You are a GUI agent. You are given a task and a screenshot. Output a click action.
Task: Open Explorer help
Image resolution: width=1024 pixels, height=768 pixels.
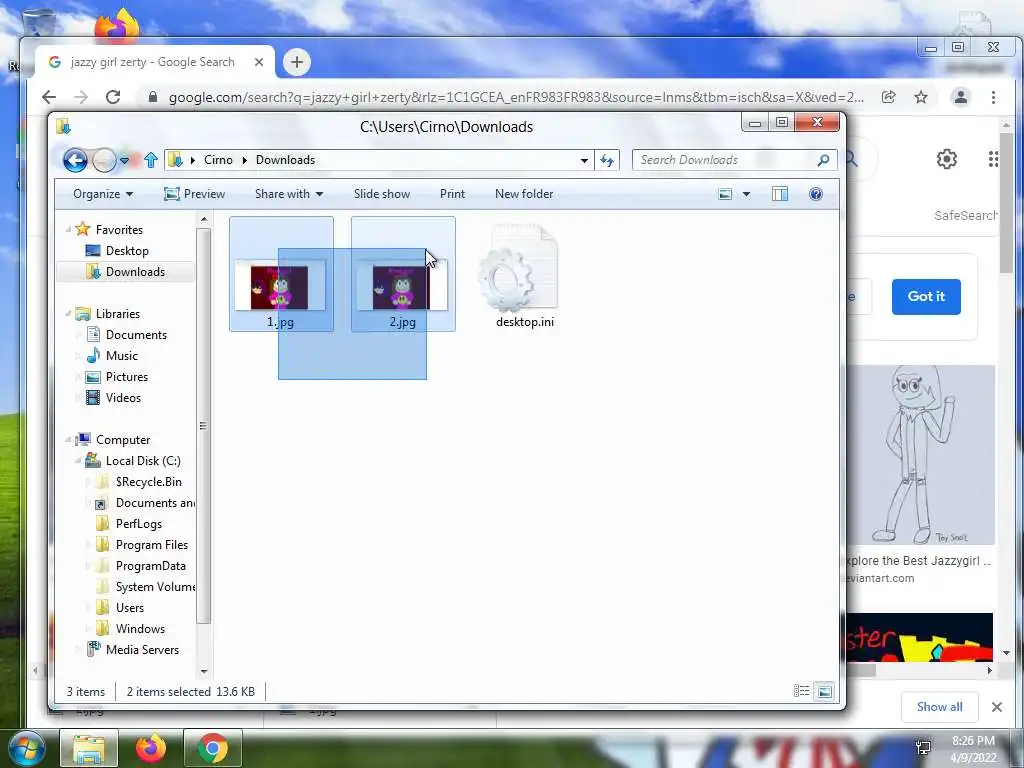click(x=816, y=194)
